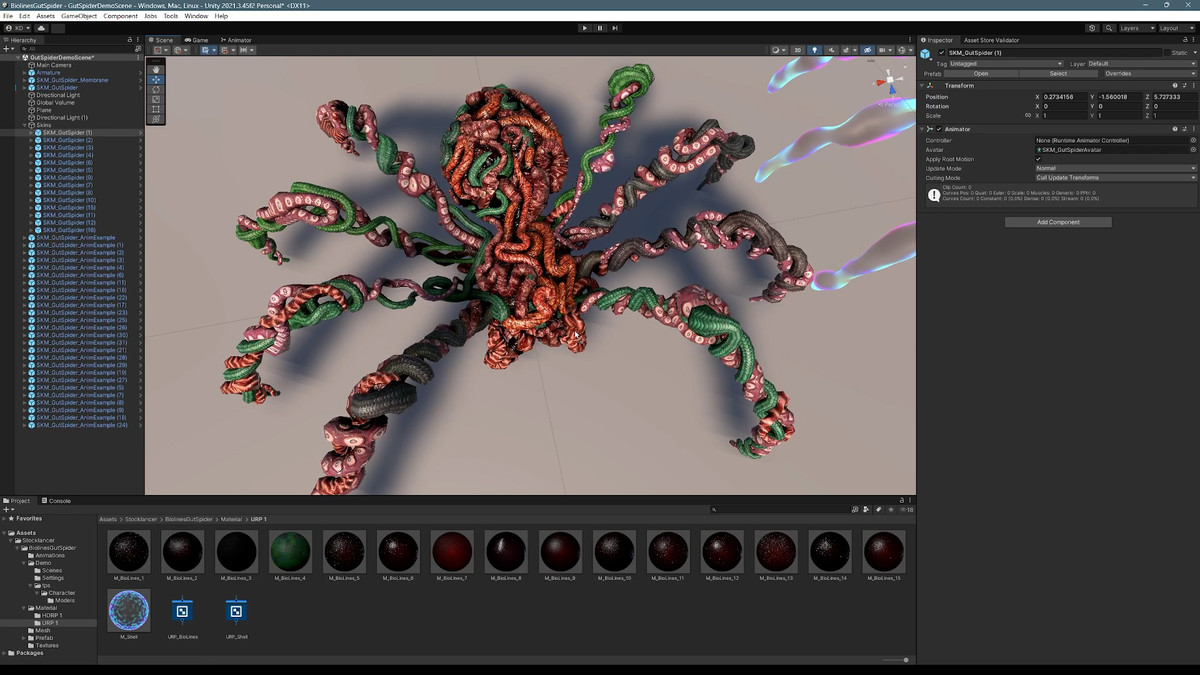Click the prefab Open button
This screenshot has height=675, width=1200.
point(981,73)
